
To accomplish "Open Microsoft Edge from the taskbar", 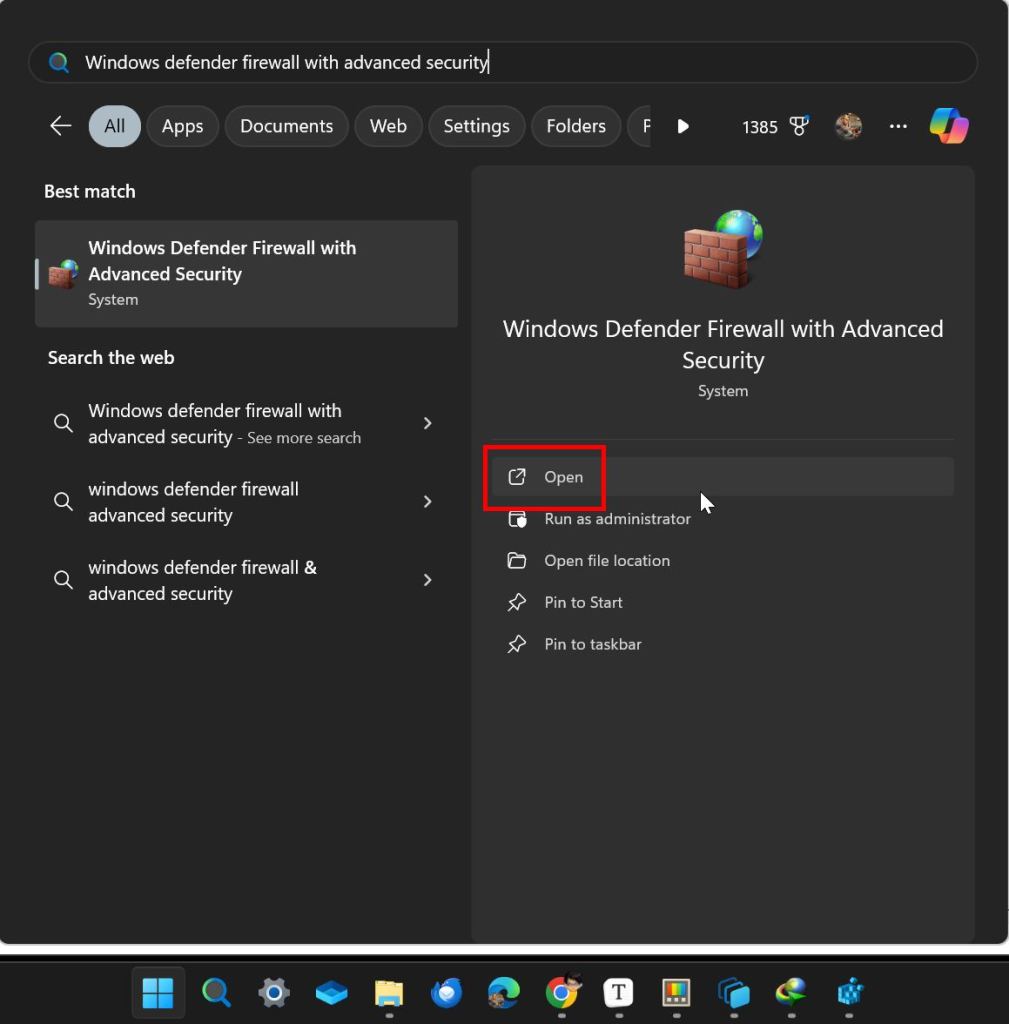I will pos(504,993).
